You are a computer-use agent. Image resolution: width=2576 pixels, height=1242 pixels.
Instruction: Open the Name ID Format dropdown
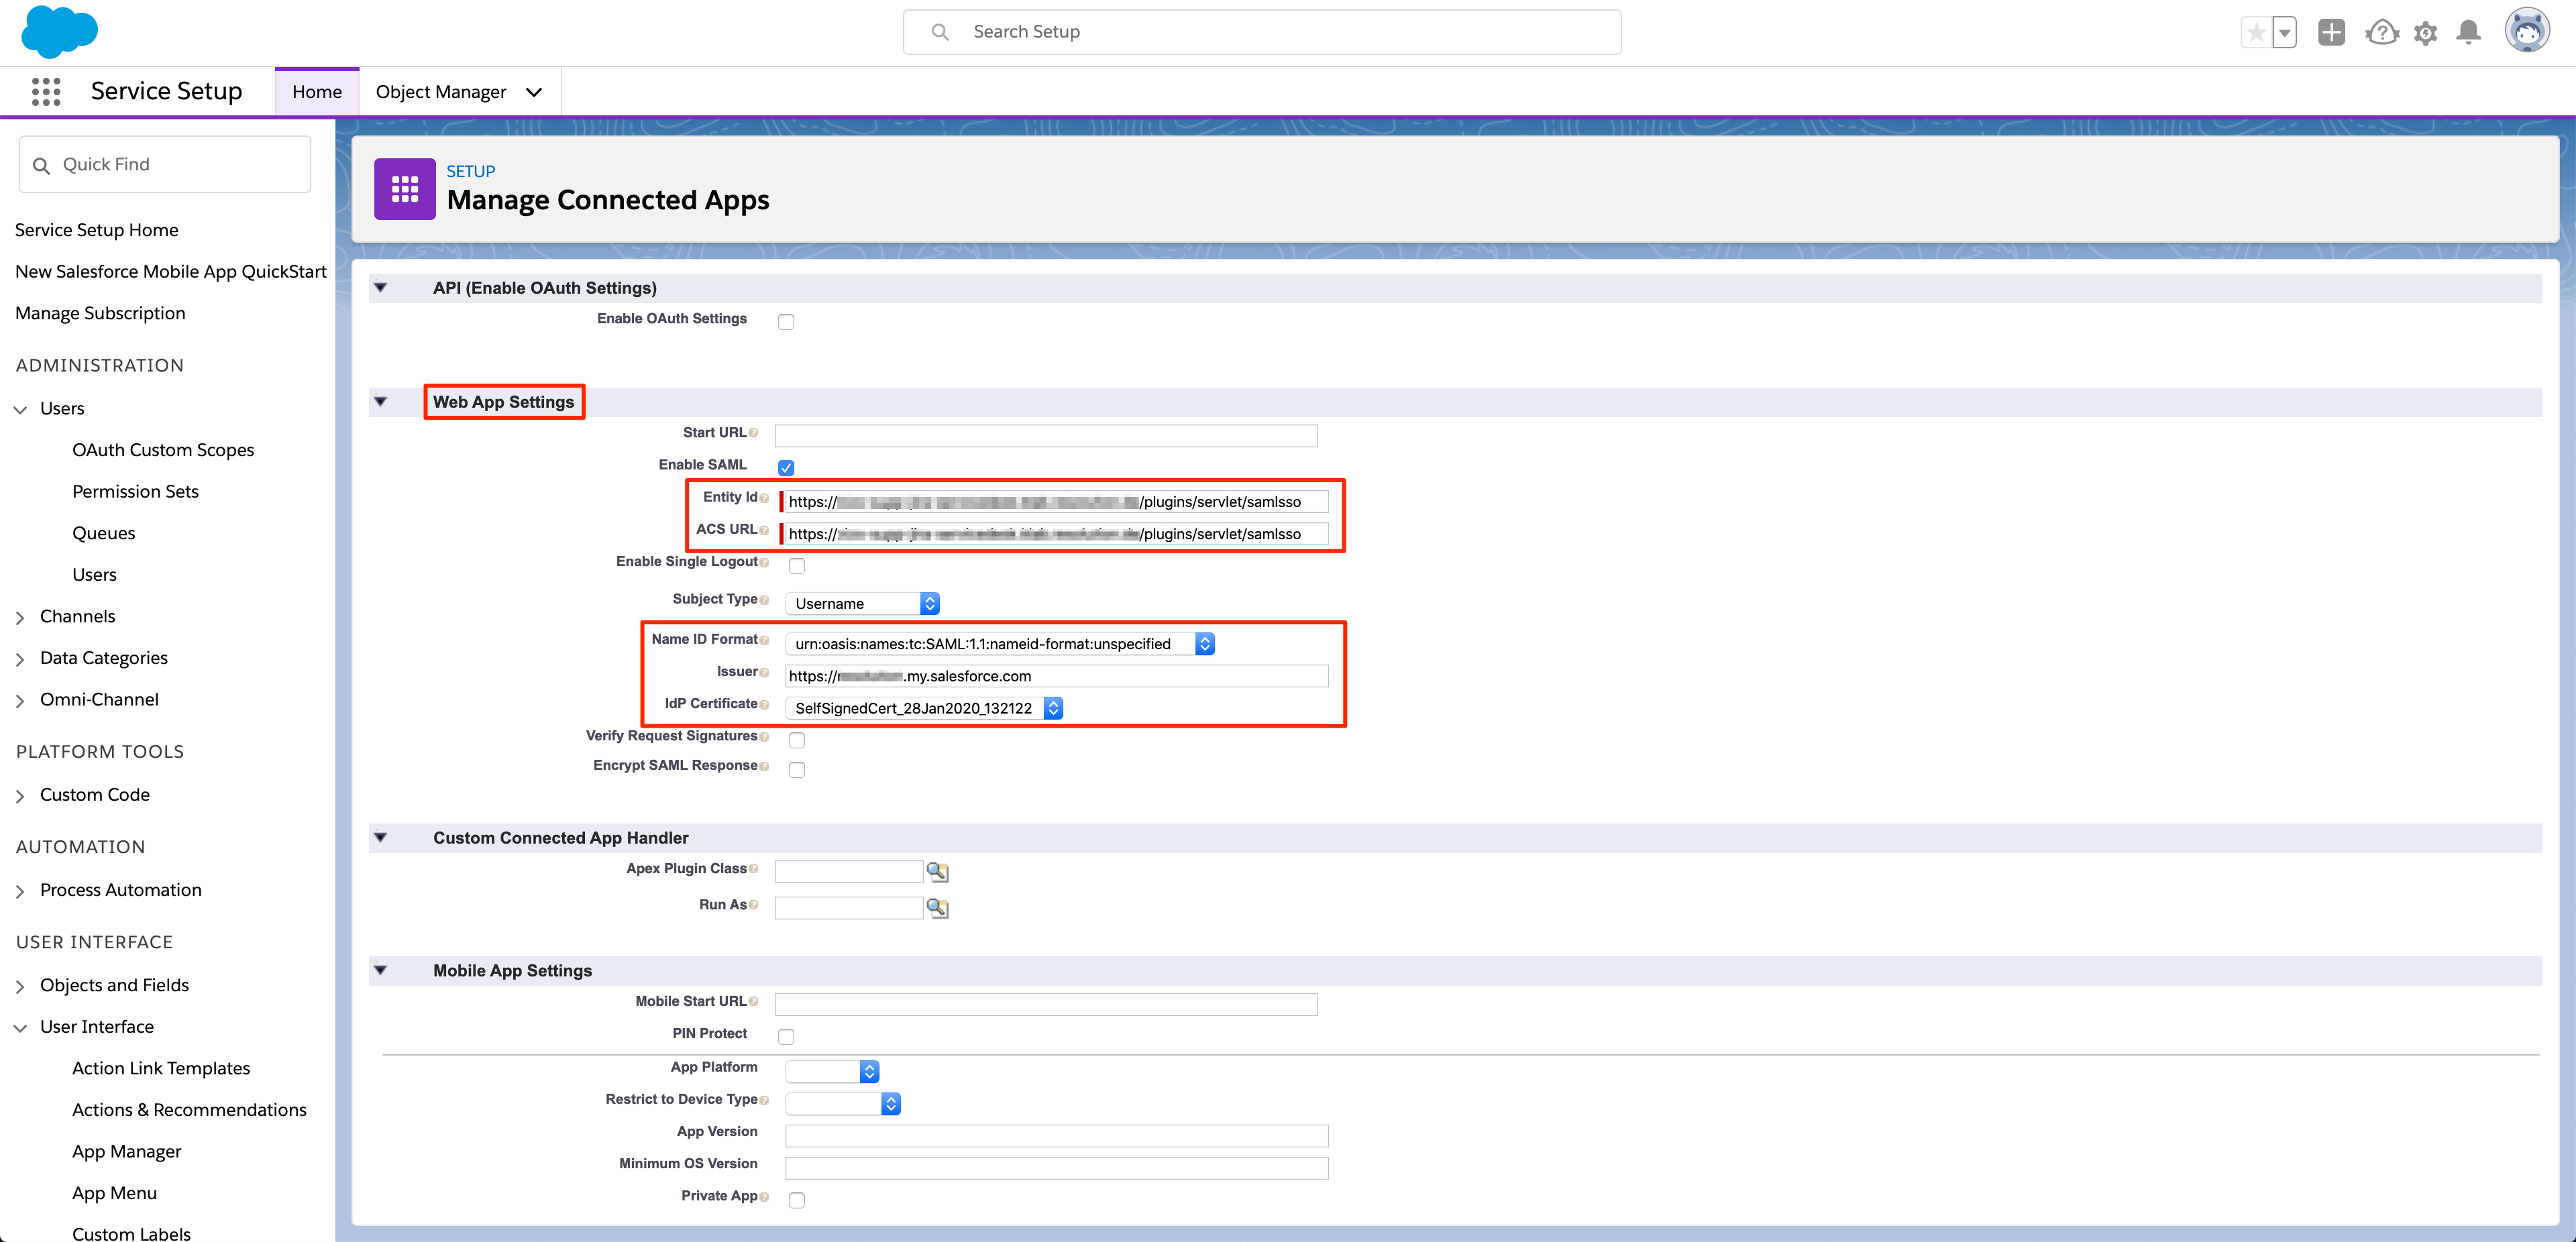(x=1000, y=643)
